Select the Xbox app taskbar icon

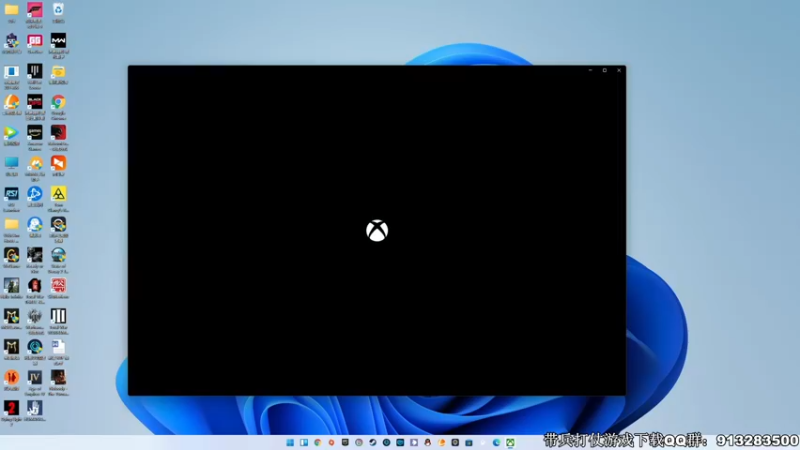510,442
